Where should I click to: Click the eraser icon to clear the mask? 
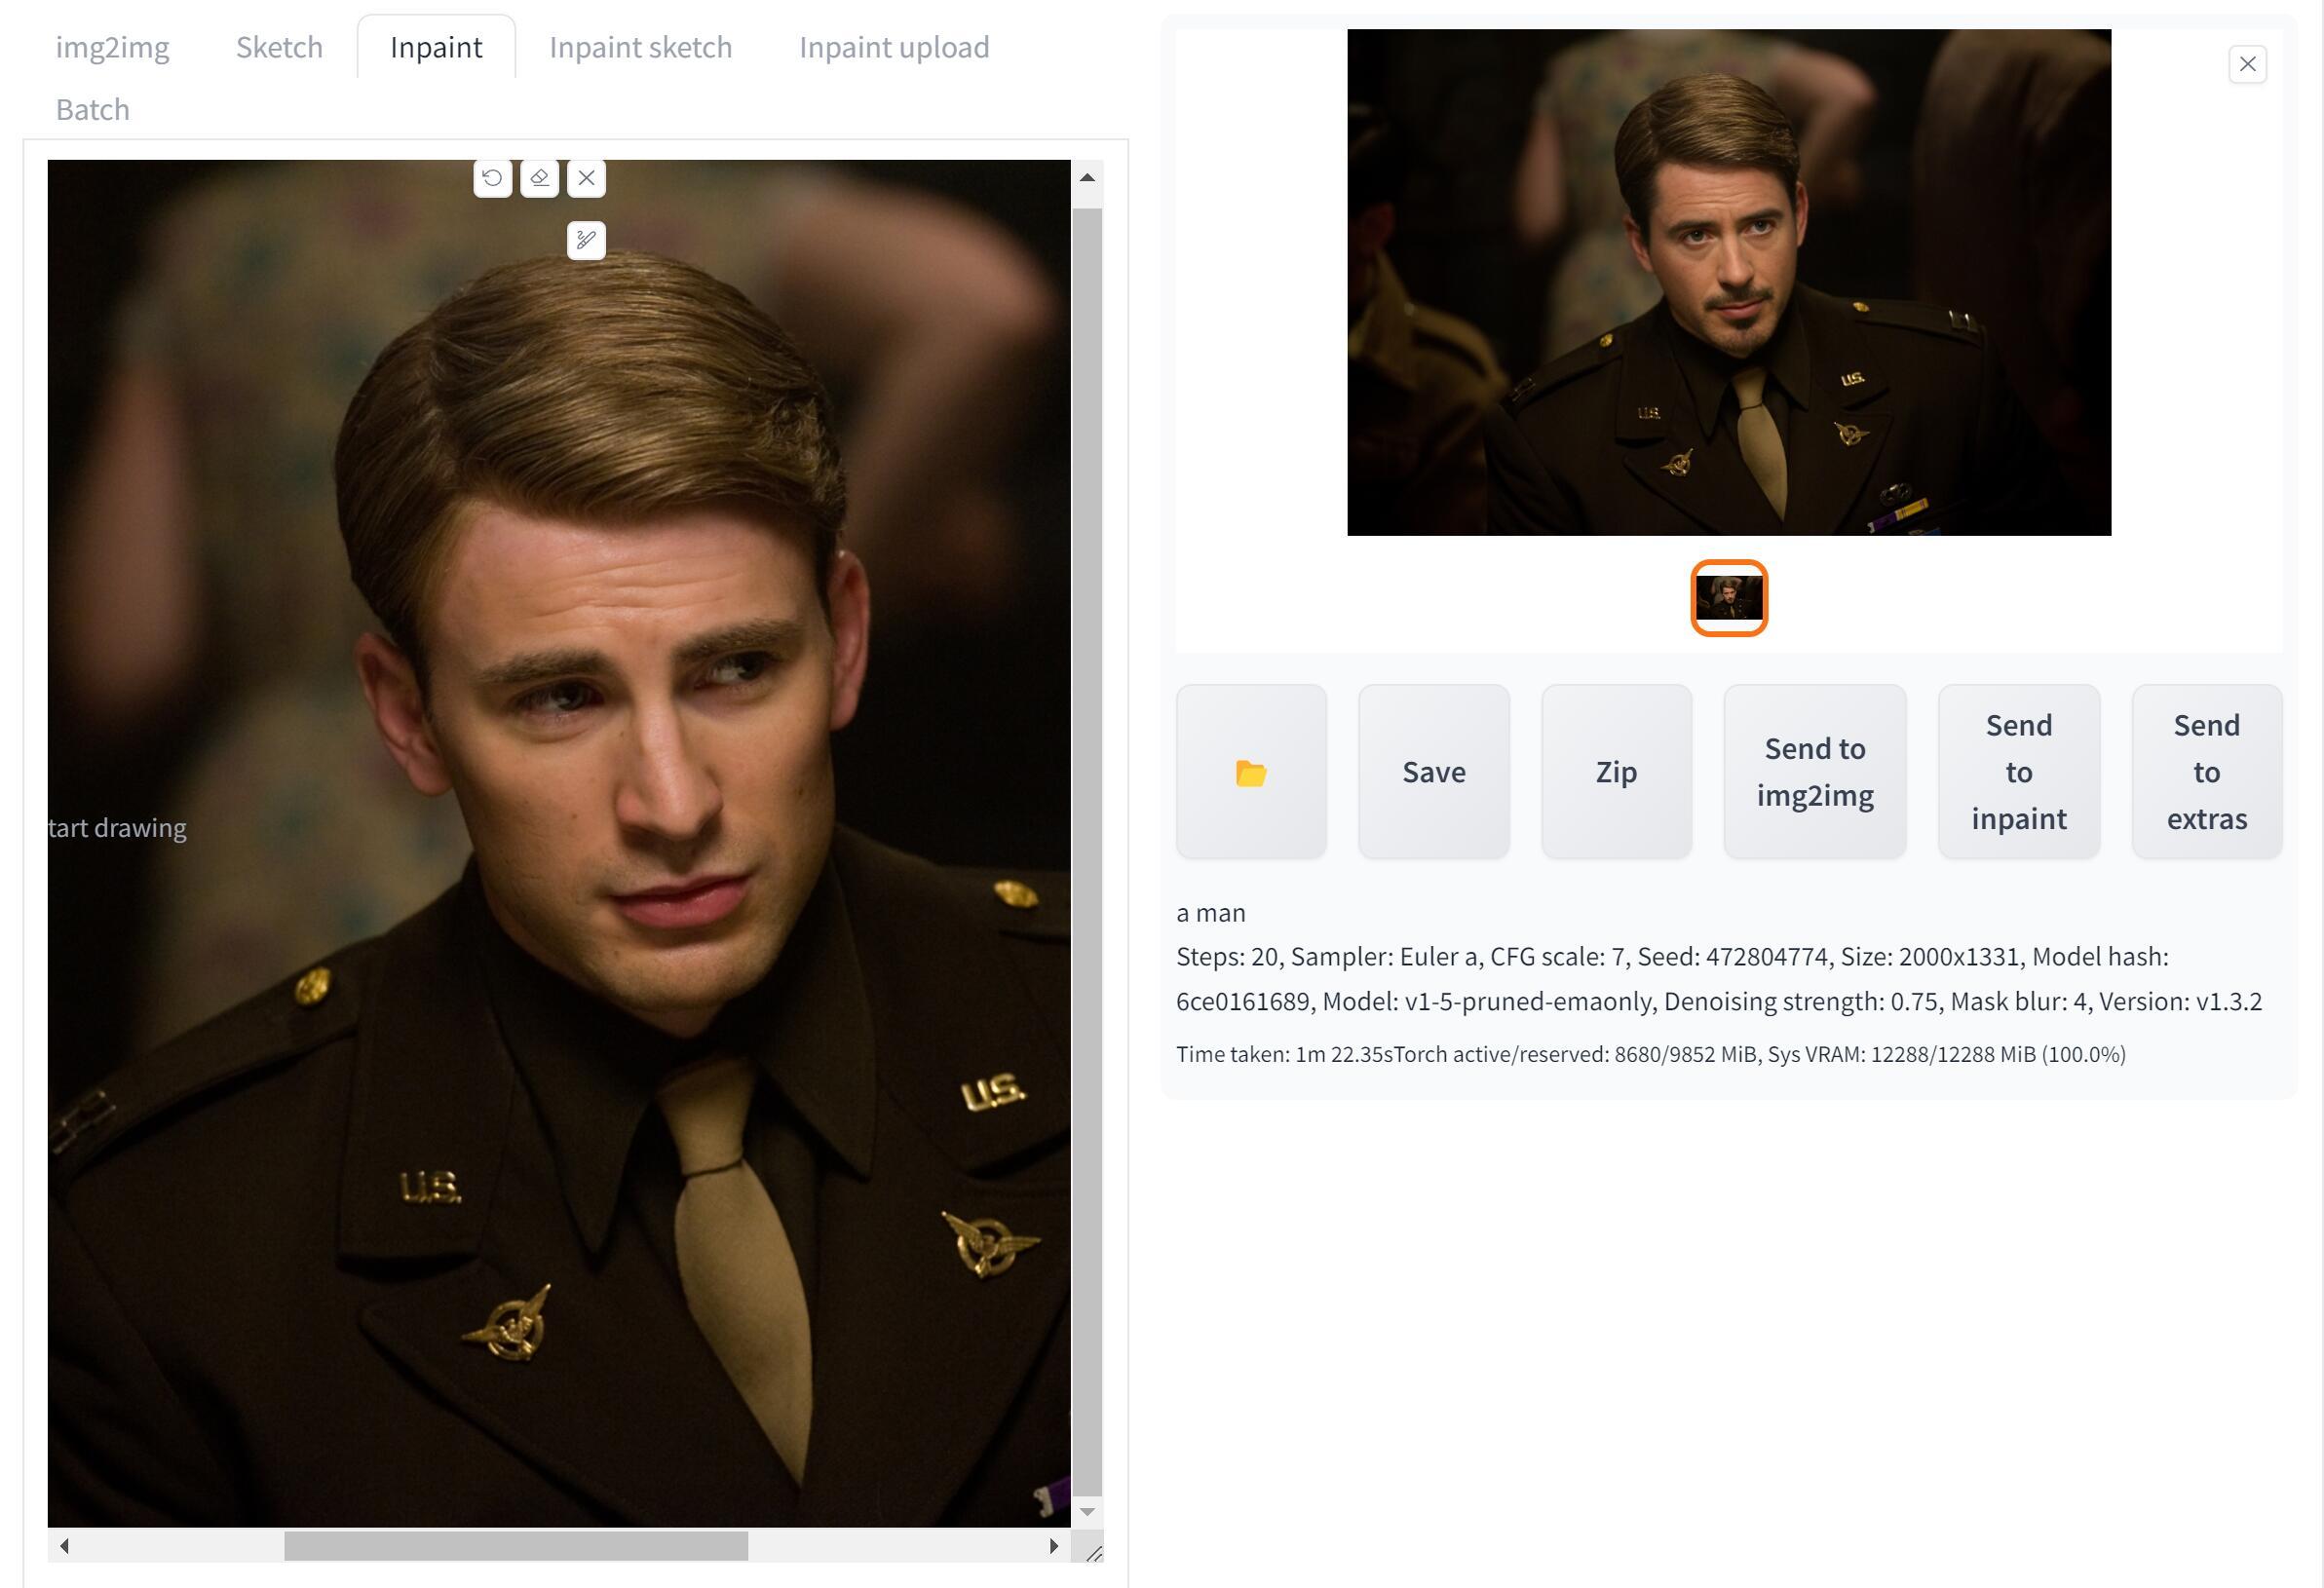tap(539, 178)
